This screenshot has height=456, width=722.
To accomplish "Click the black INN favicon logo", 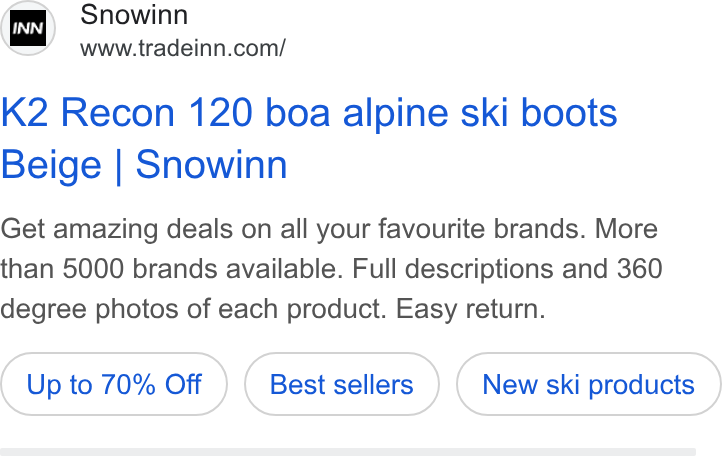I will [x=28, y=28].
